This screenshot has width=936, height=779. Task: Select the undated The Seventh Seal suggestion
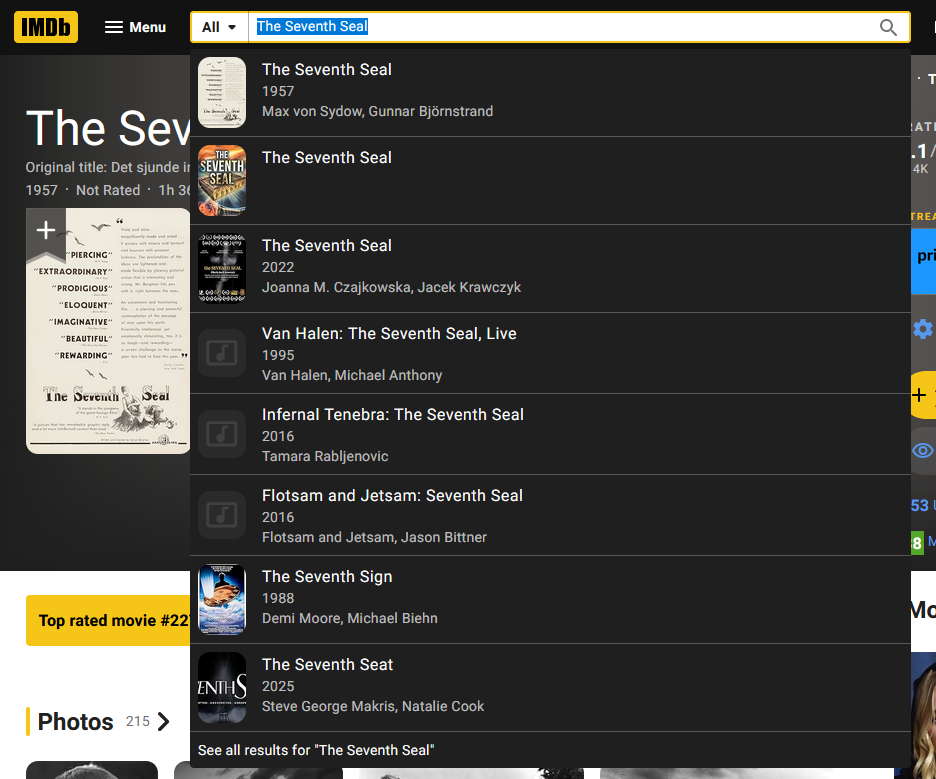coord(550,181)
